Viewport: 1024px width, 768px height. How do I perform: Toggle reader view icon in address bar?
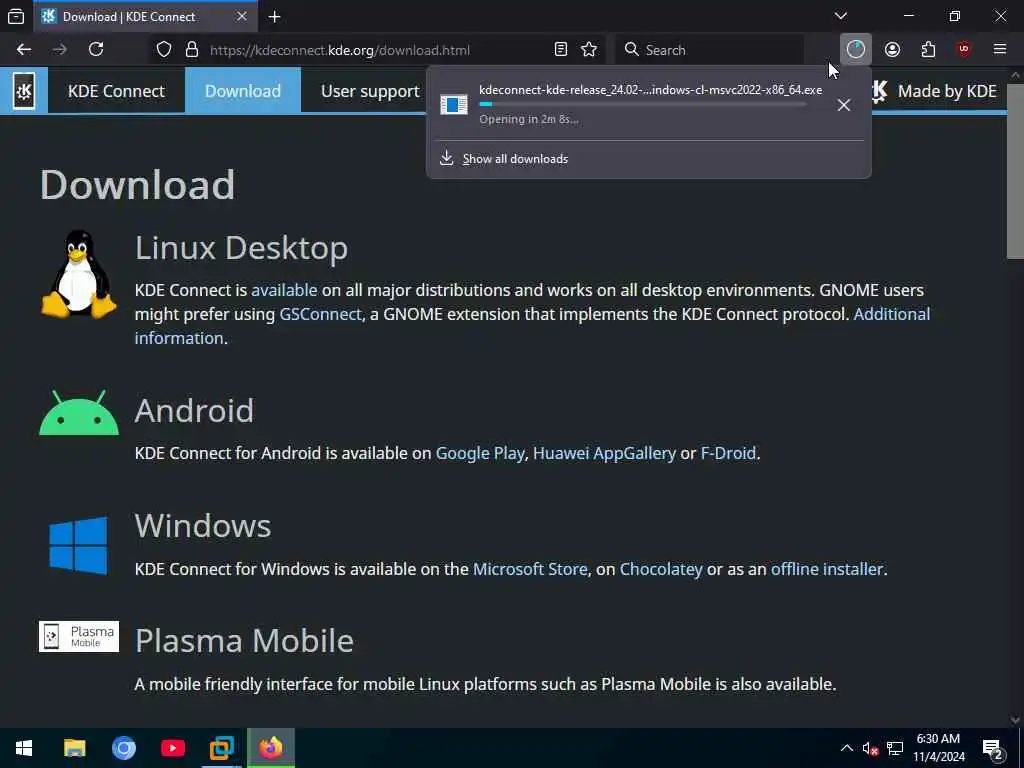pyautogui.click(x=560, y=50)
